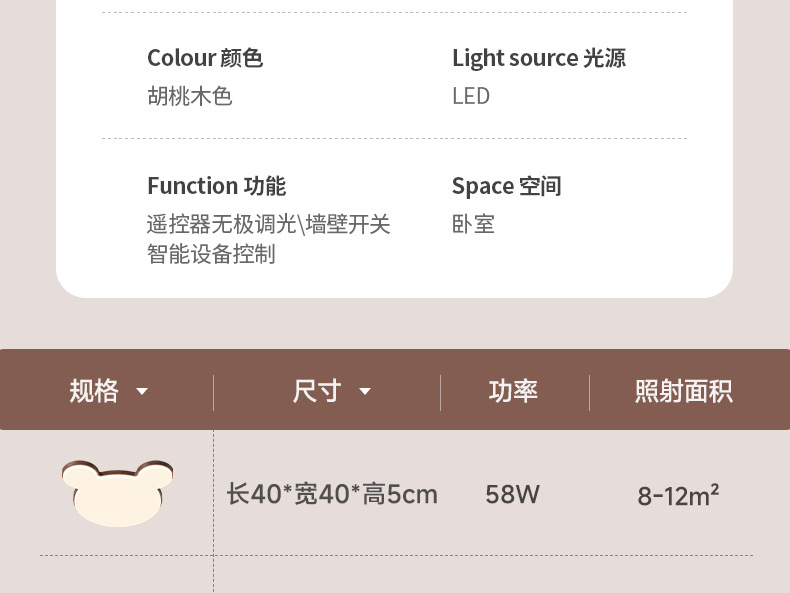Click the Light source 光源 label
Image resolution: width=790 pixels, height=593 pixels.
click(538, 58)
